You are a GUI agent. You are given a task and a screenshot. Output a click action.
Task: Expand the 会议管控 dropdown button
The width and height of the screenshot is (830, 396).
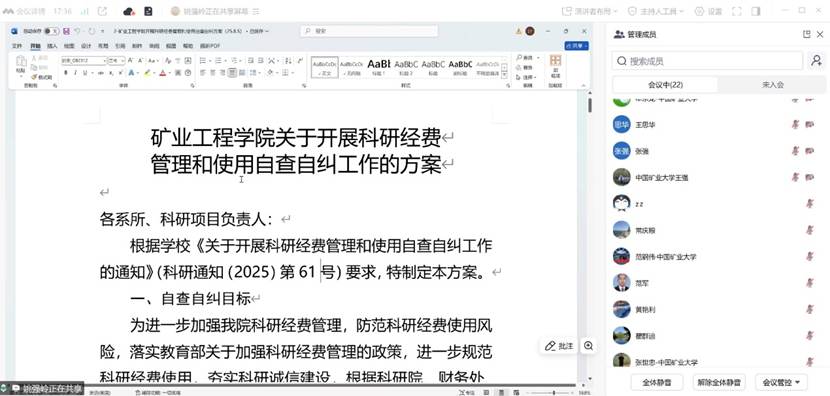coord(778,381)
